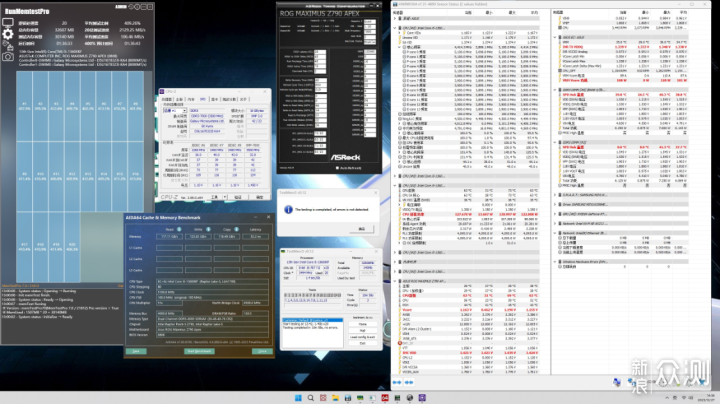Select highlighted log entry in TestMem5 list

click(312, 320)
